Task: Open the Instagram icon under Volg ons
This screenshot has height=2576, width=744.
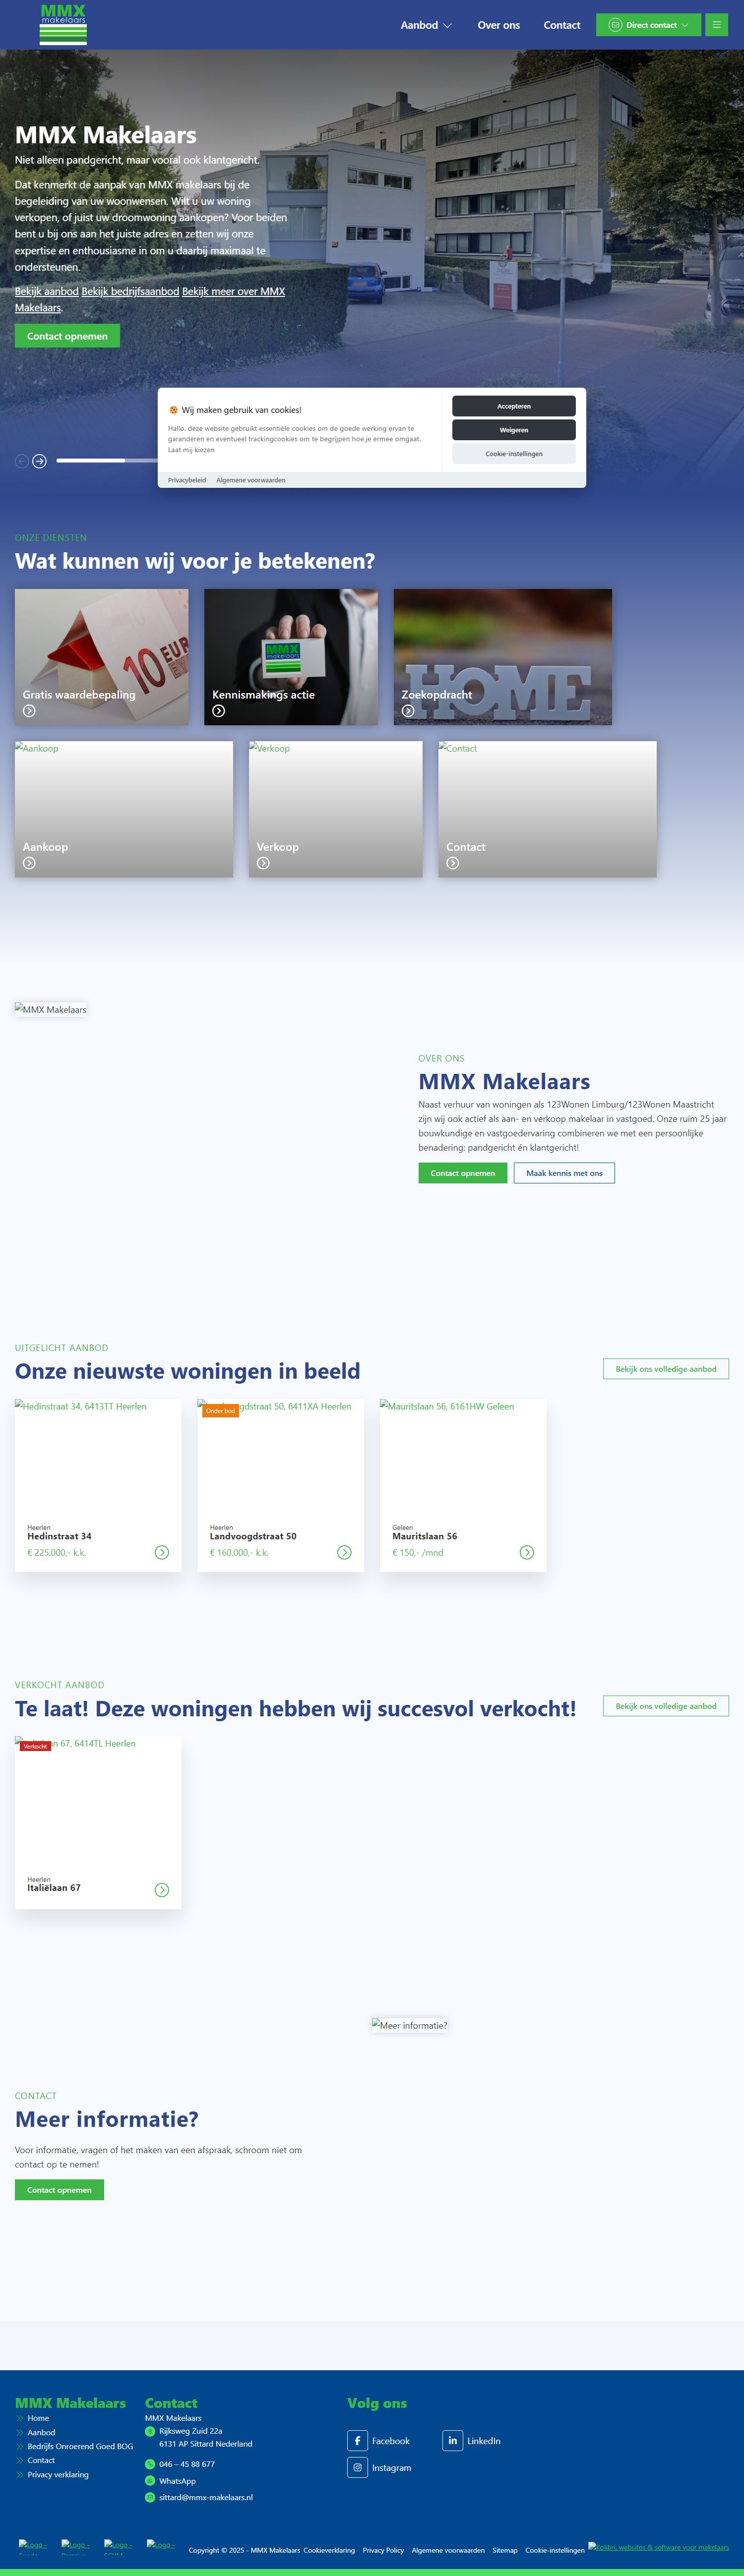Action: tap(357, 2468)
